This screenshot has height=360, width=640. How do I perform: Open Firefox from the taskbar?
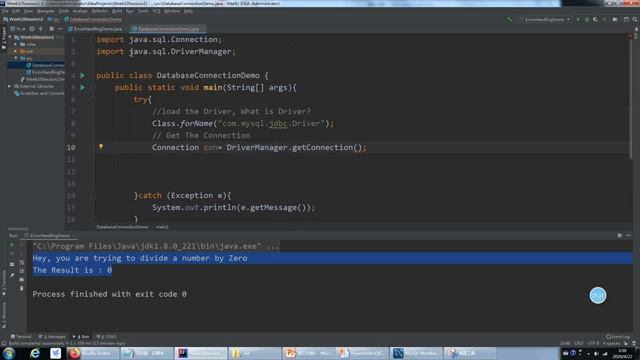click(x=93, y=353)
